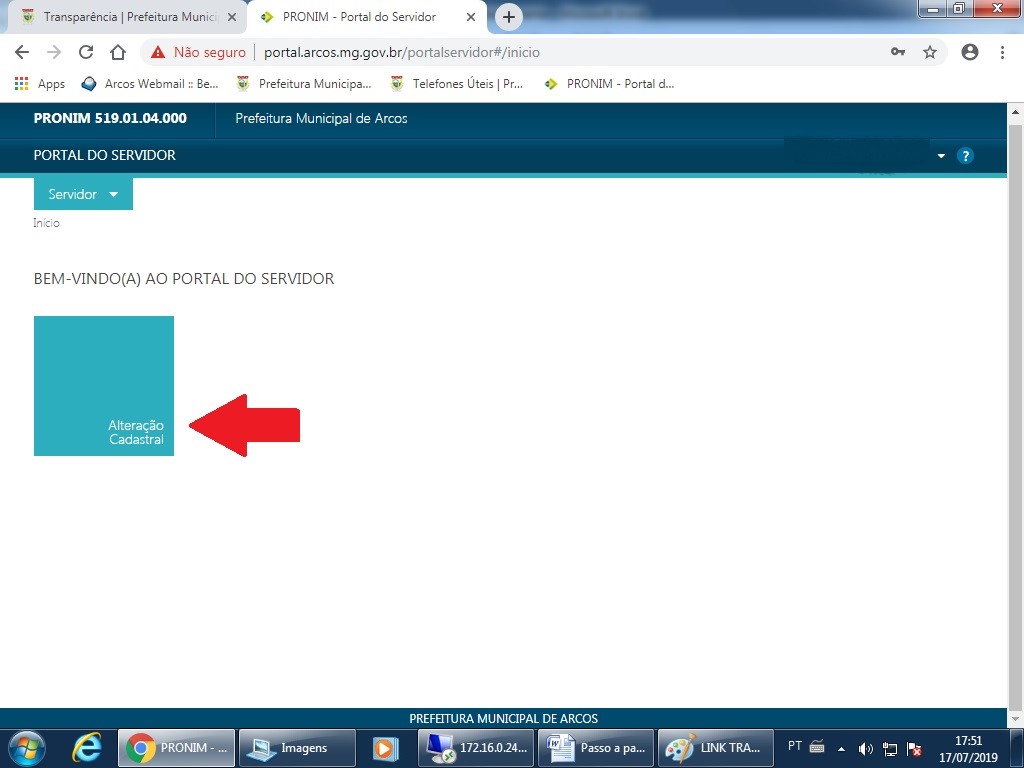Launch Internet Explorer from the taskbar
This screenshot has height=768, width=1024.
pyautogui.click(x=88, y=747)
